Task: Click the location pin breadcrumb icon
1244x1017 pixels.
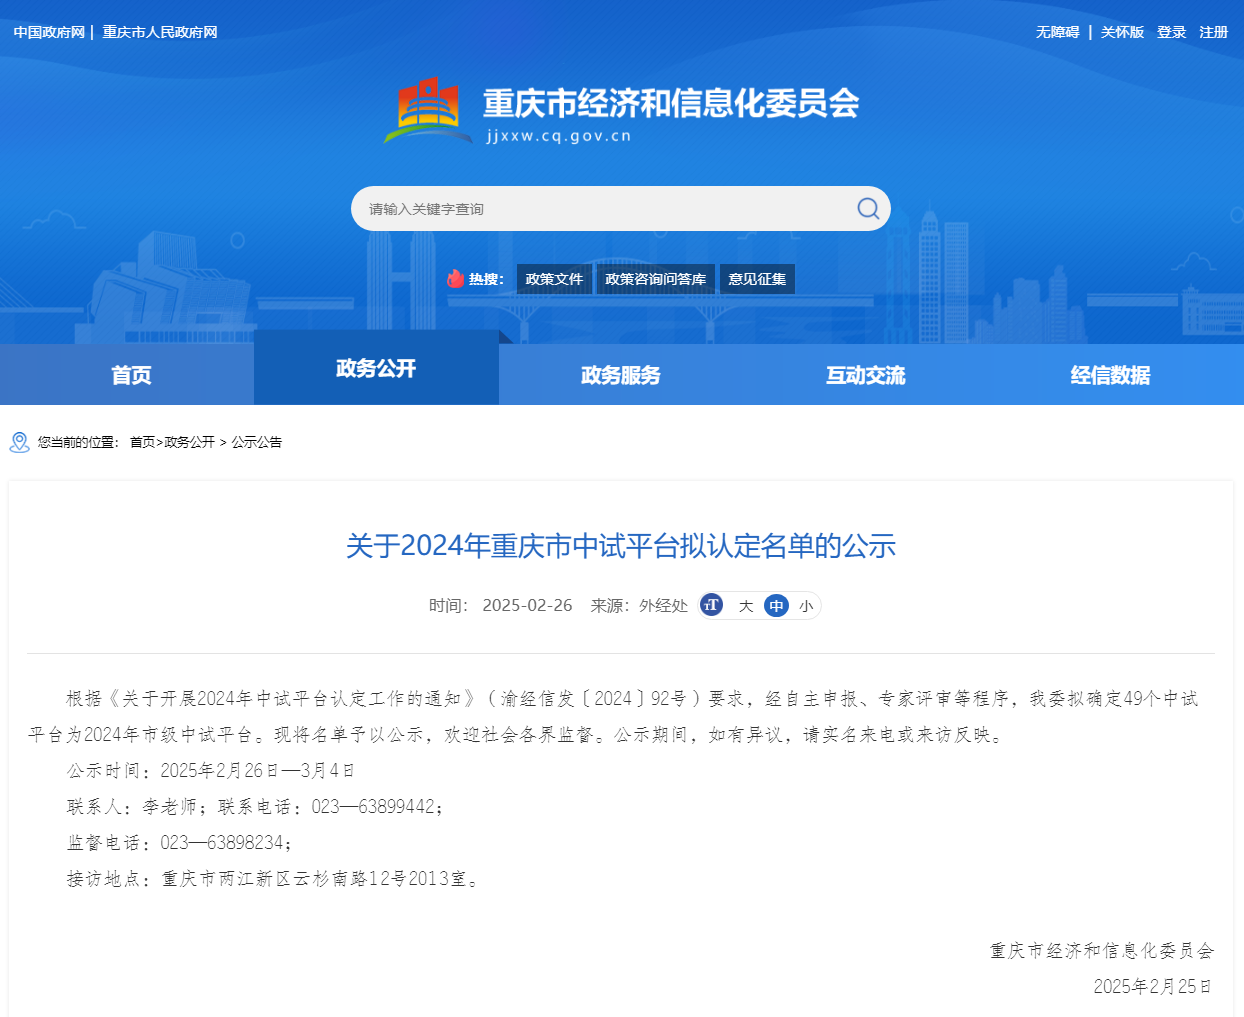Action: click(x=19, y=442)
